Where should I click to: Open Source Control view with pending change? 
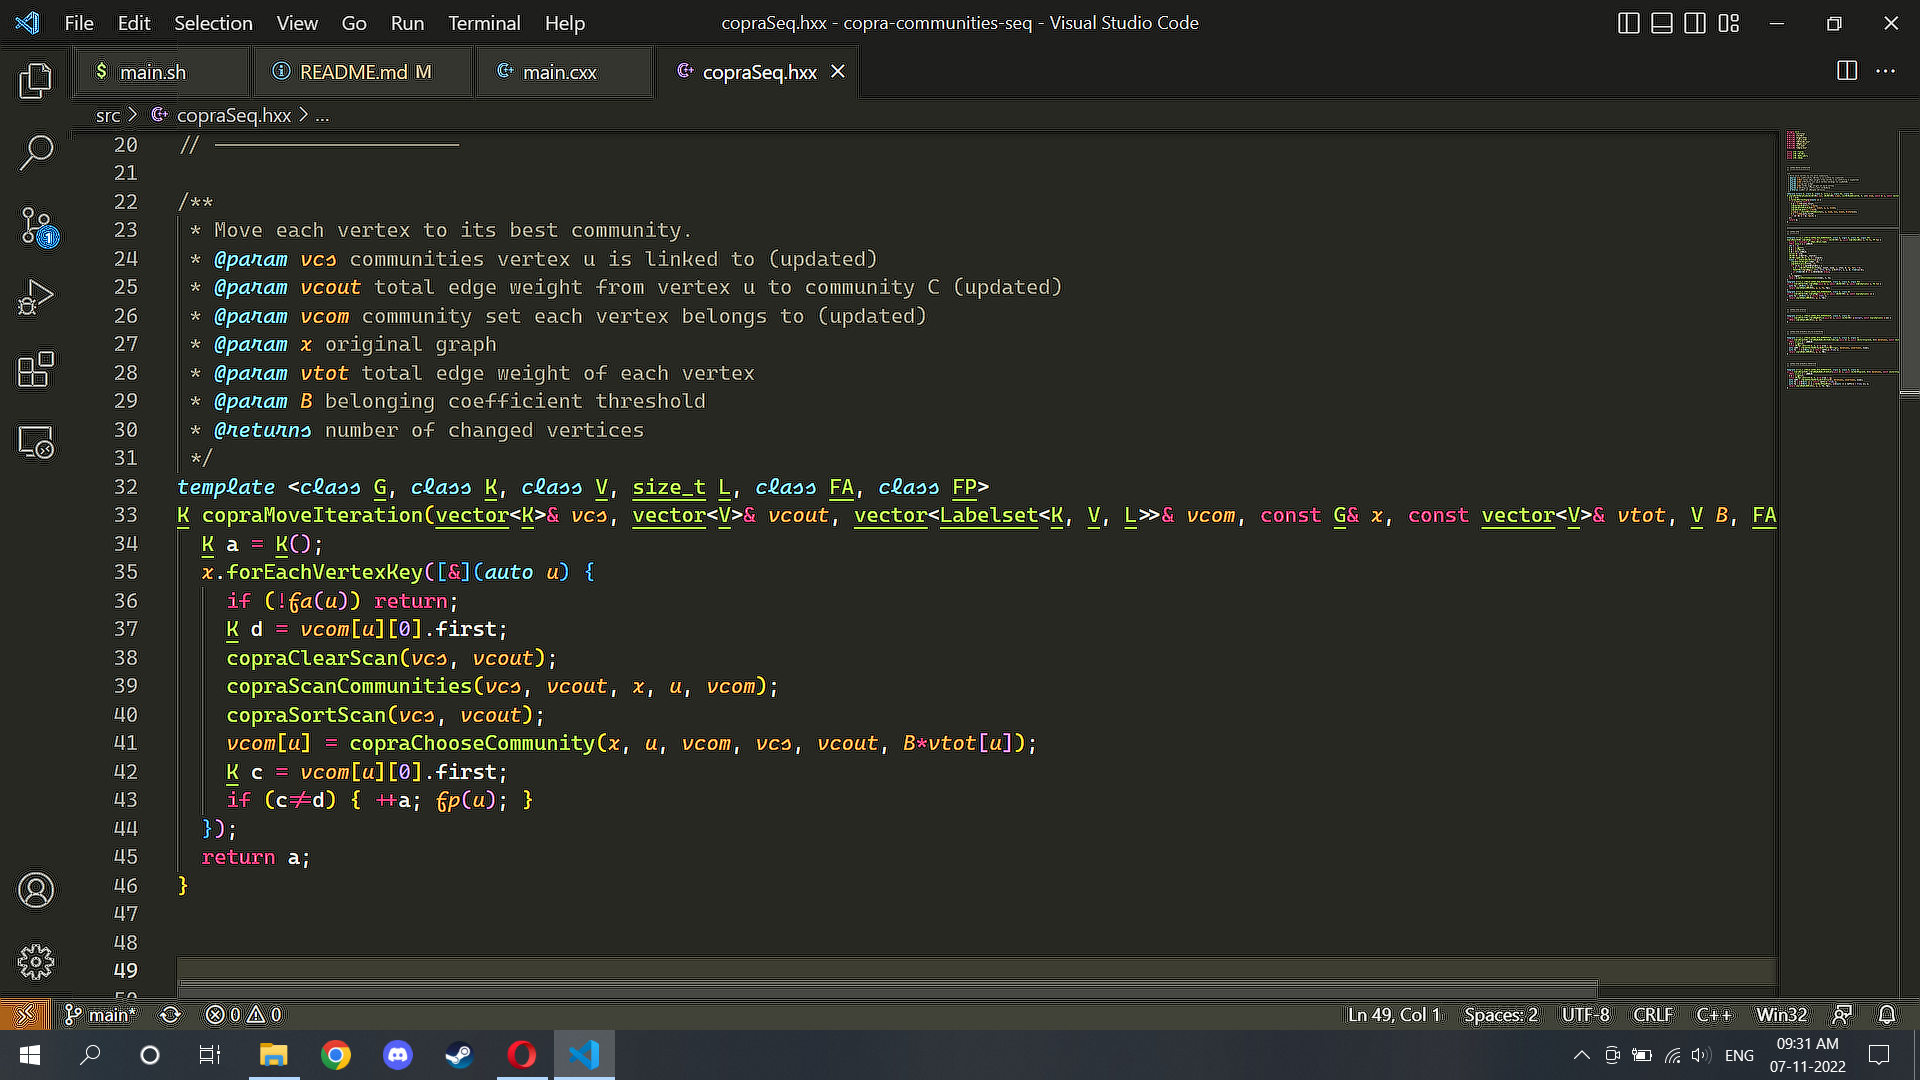click(36, 226)
